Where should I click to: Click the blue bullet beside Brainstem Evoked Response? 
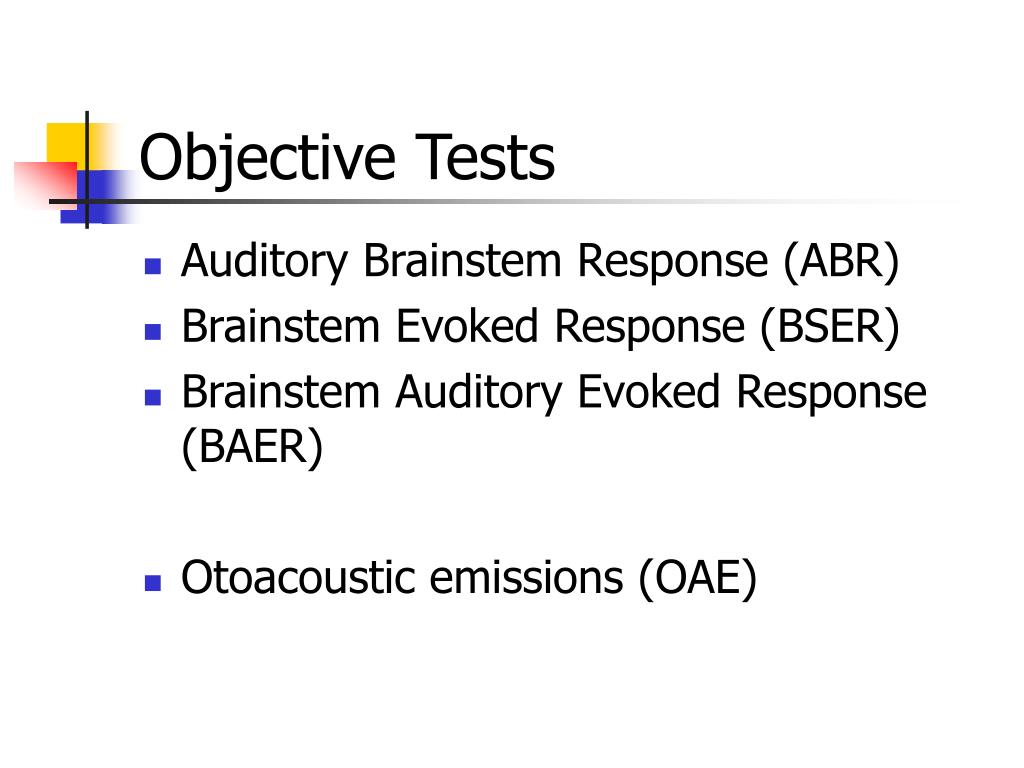[153, 332]
